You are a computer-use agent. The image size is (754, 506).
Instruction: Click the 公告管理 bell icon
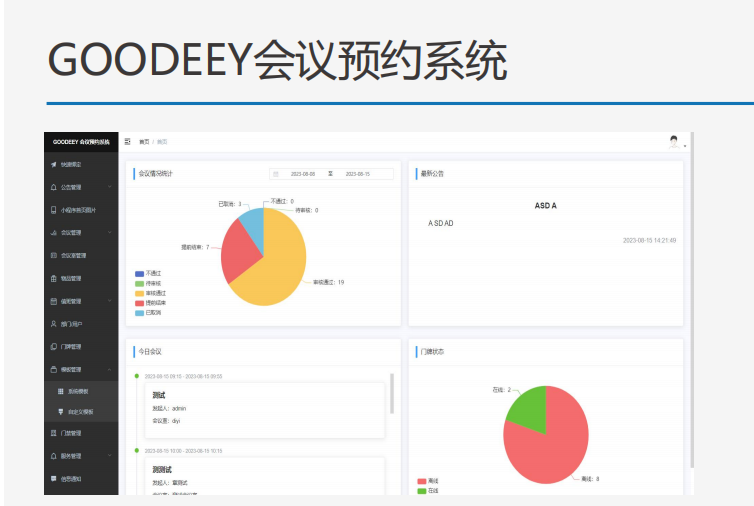(x=54, y=187)
